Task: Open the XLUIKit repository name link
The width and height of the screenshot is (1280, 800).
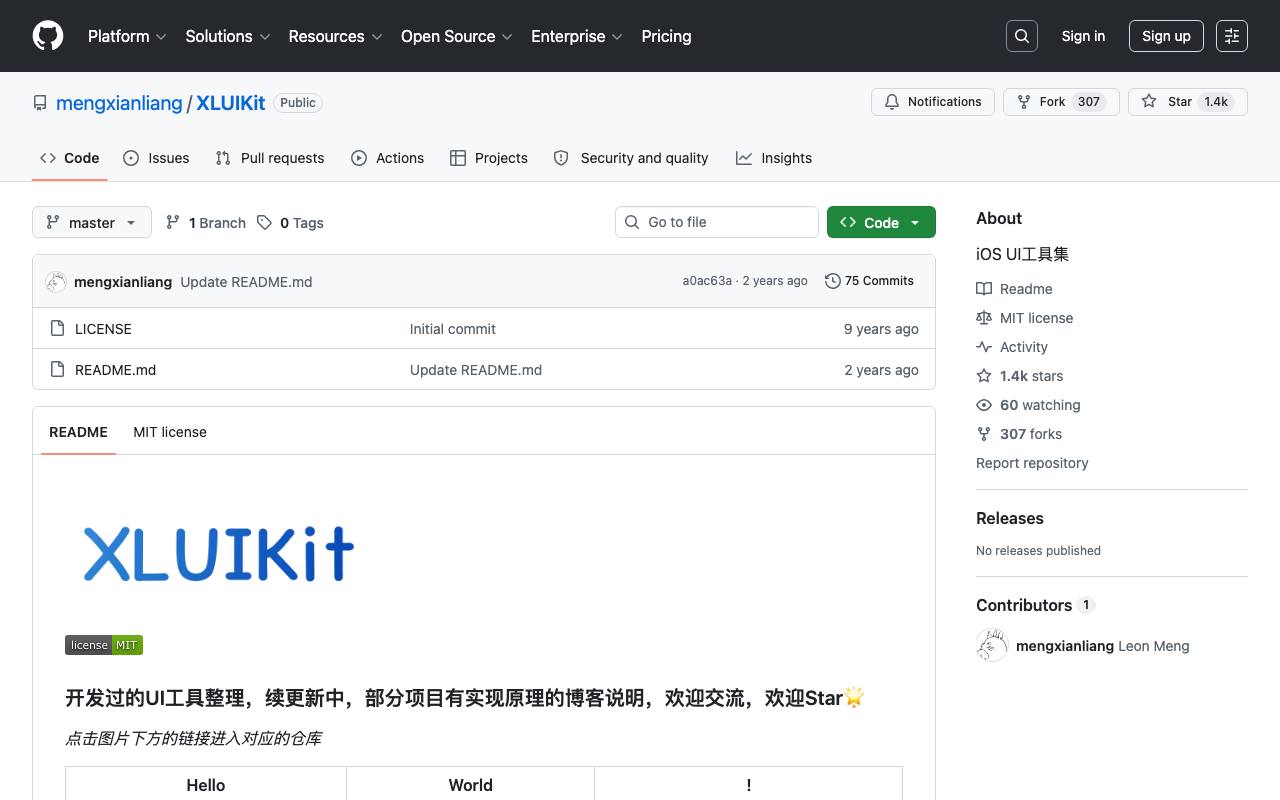Action: (x=230, y=103)
